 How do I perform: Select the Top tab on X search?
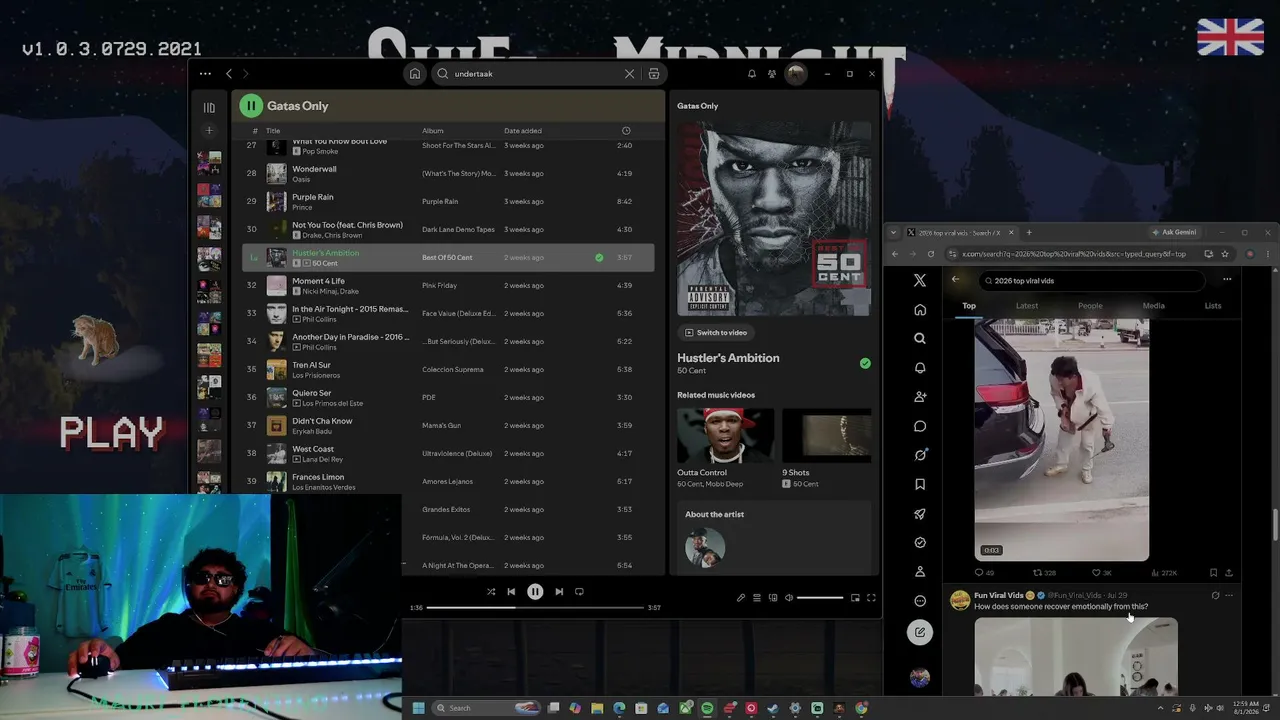point(969,306)
